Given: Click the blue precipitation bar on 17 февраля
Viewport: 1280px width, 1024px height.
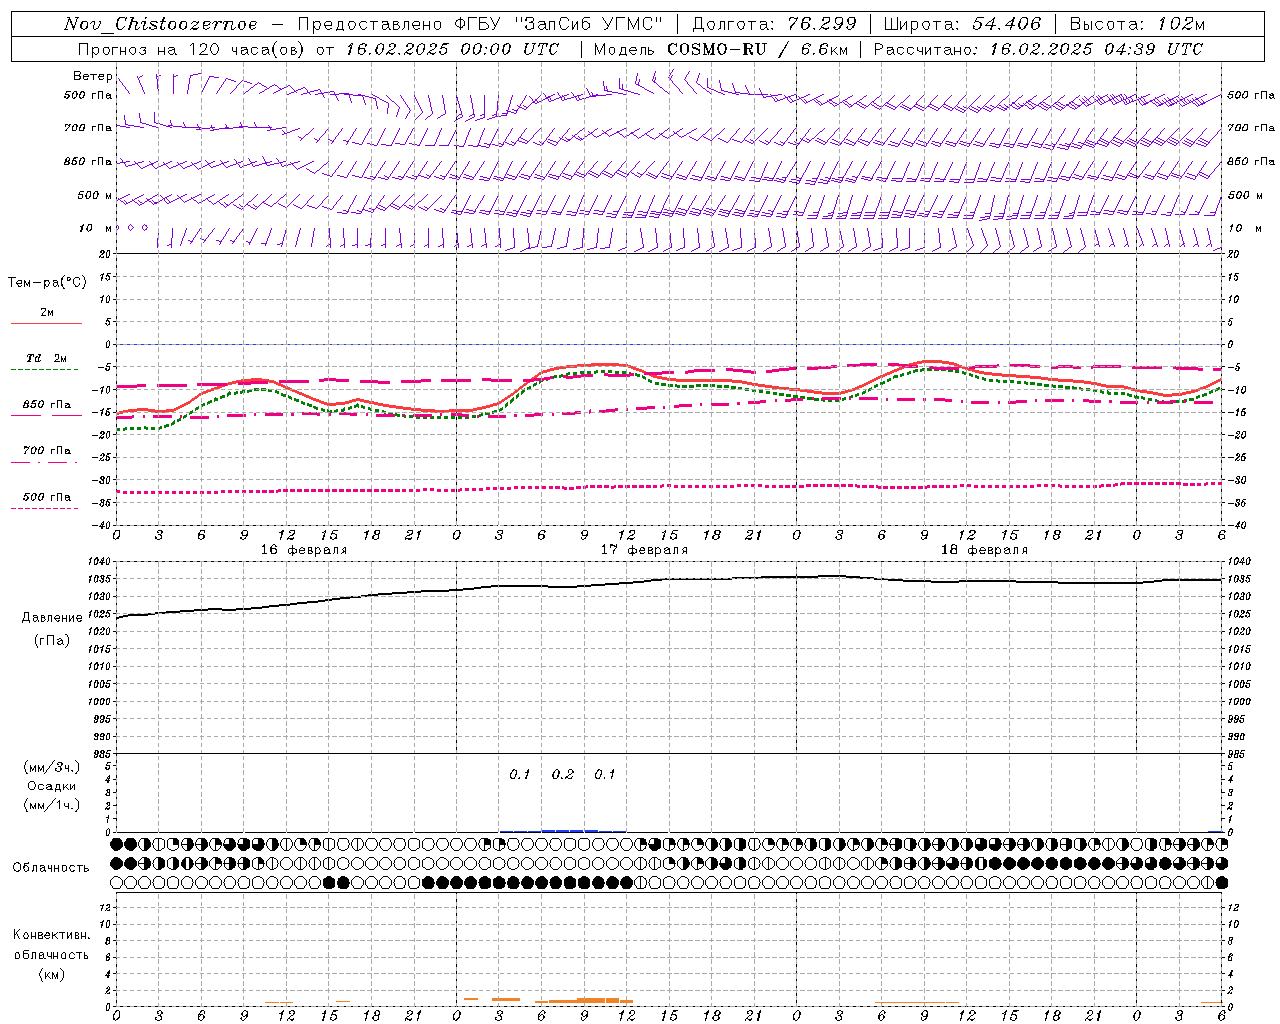Looking at the screenshot, I should tap(570, 830).
